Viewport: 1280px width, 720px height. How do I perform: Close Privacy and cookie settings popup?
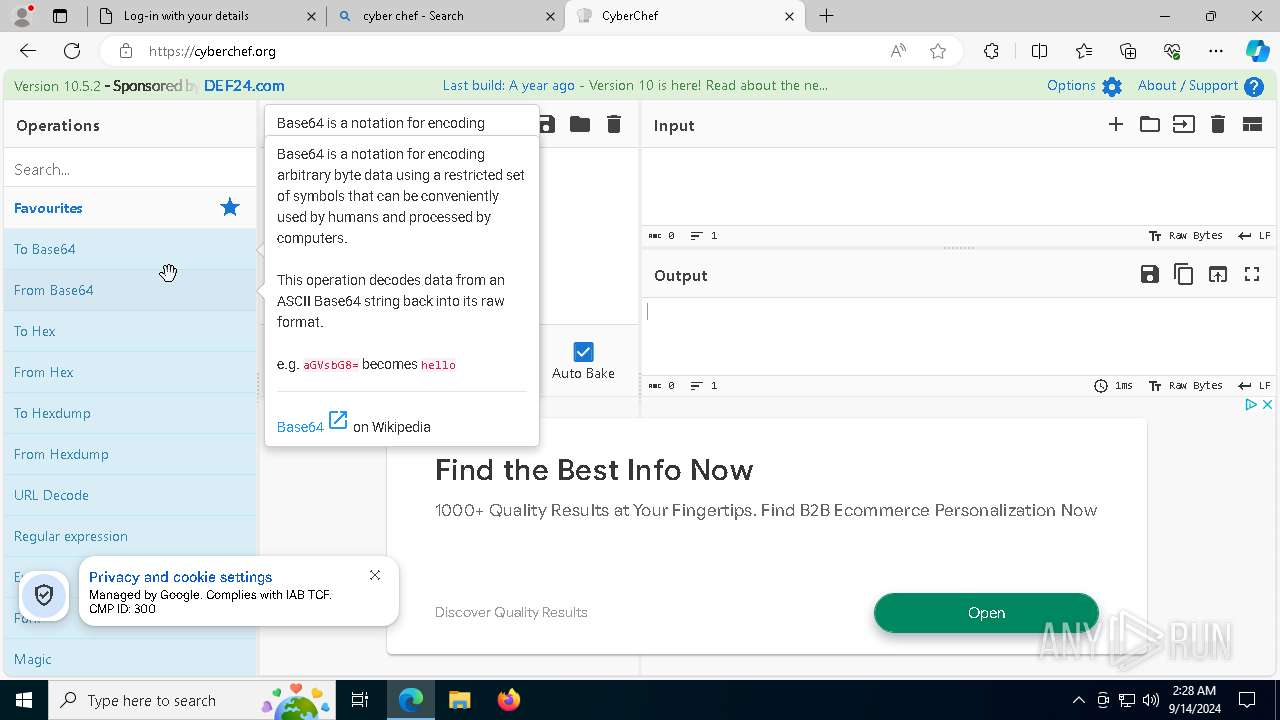point(375,575)
